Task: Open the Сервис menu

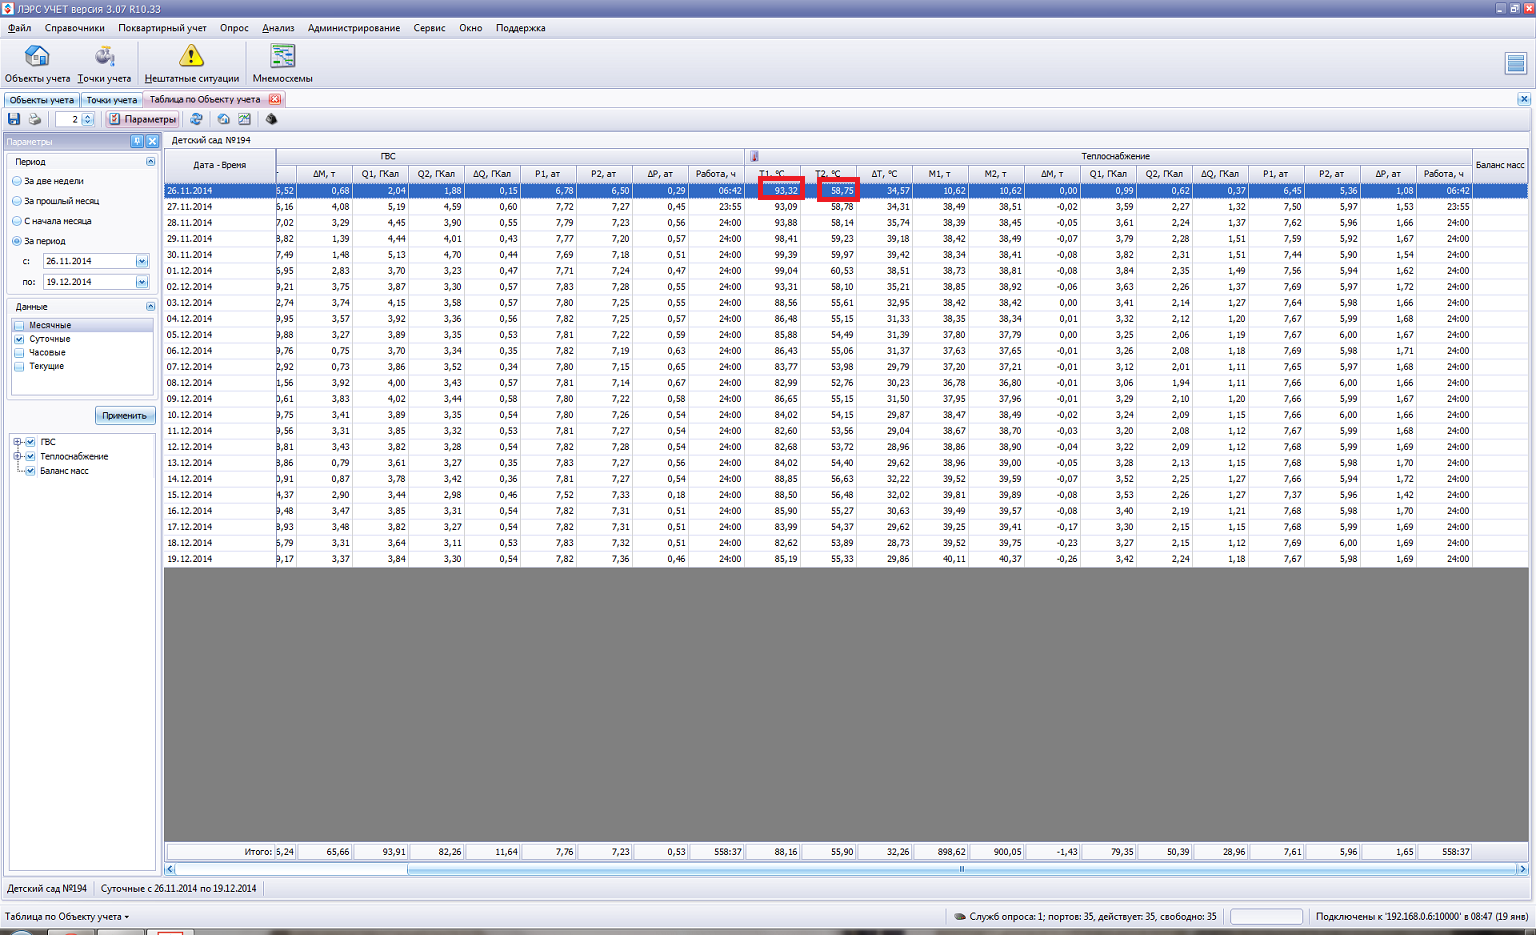Action: click(429, 28)
